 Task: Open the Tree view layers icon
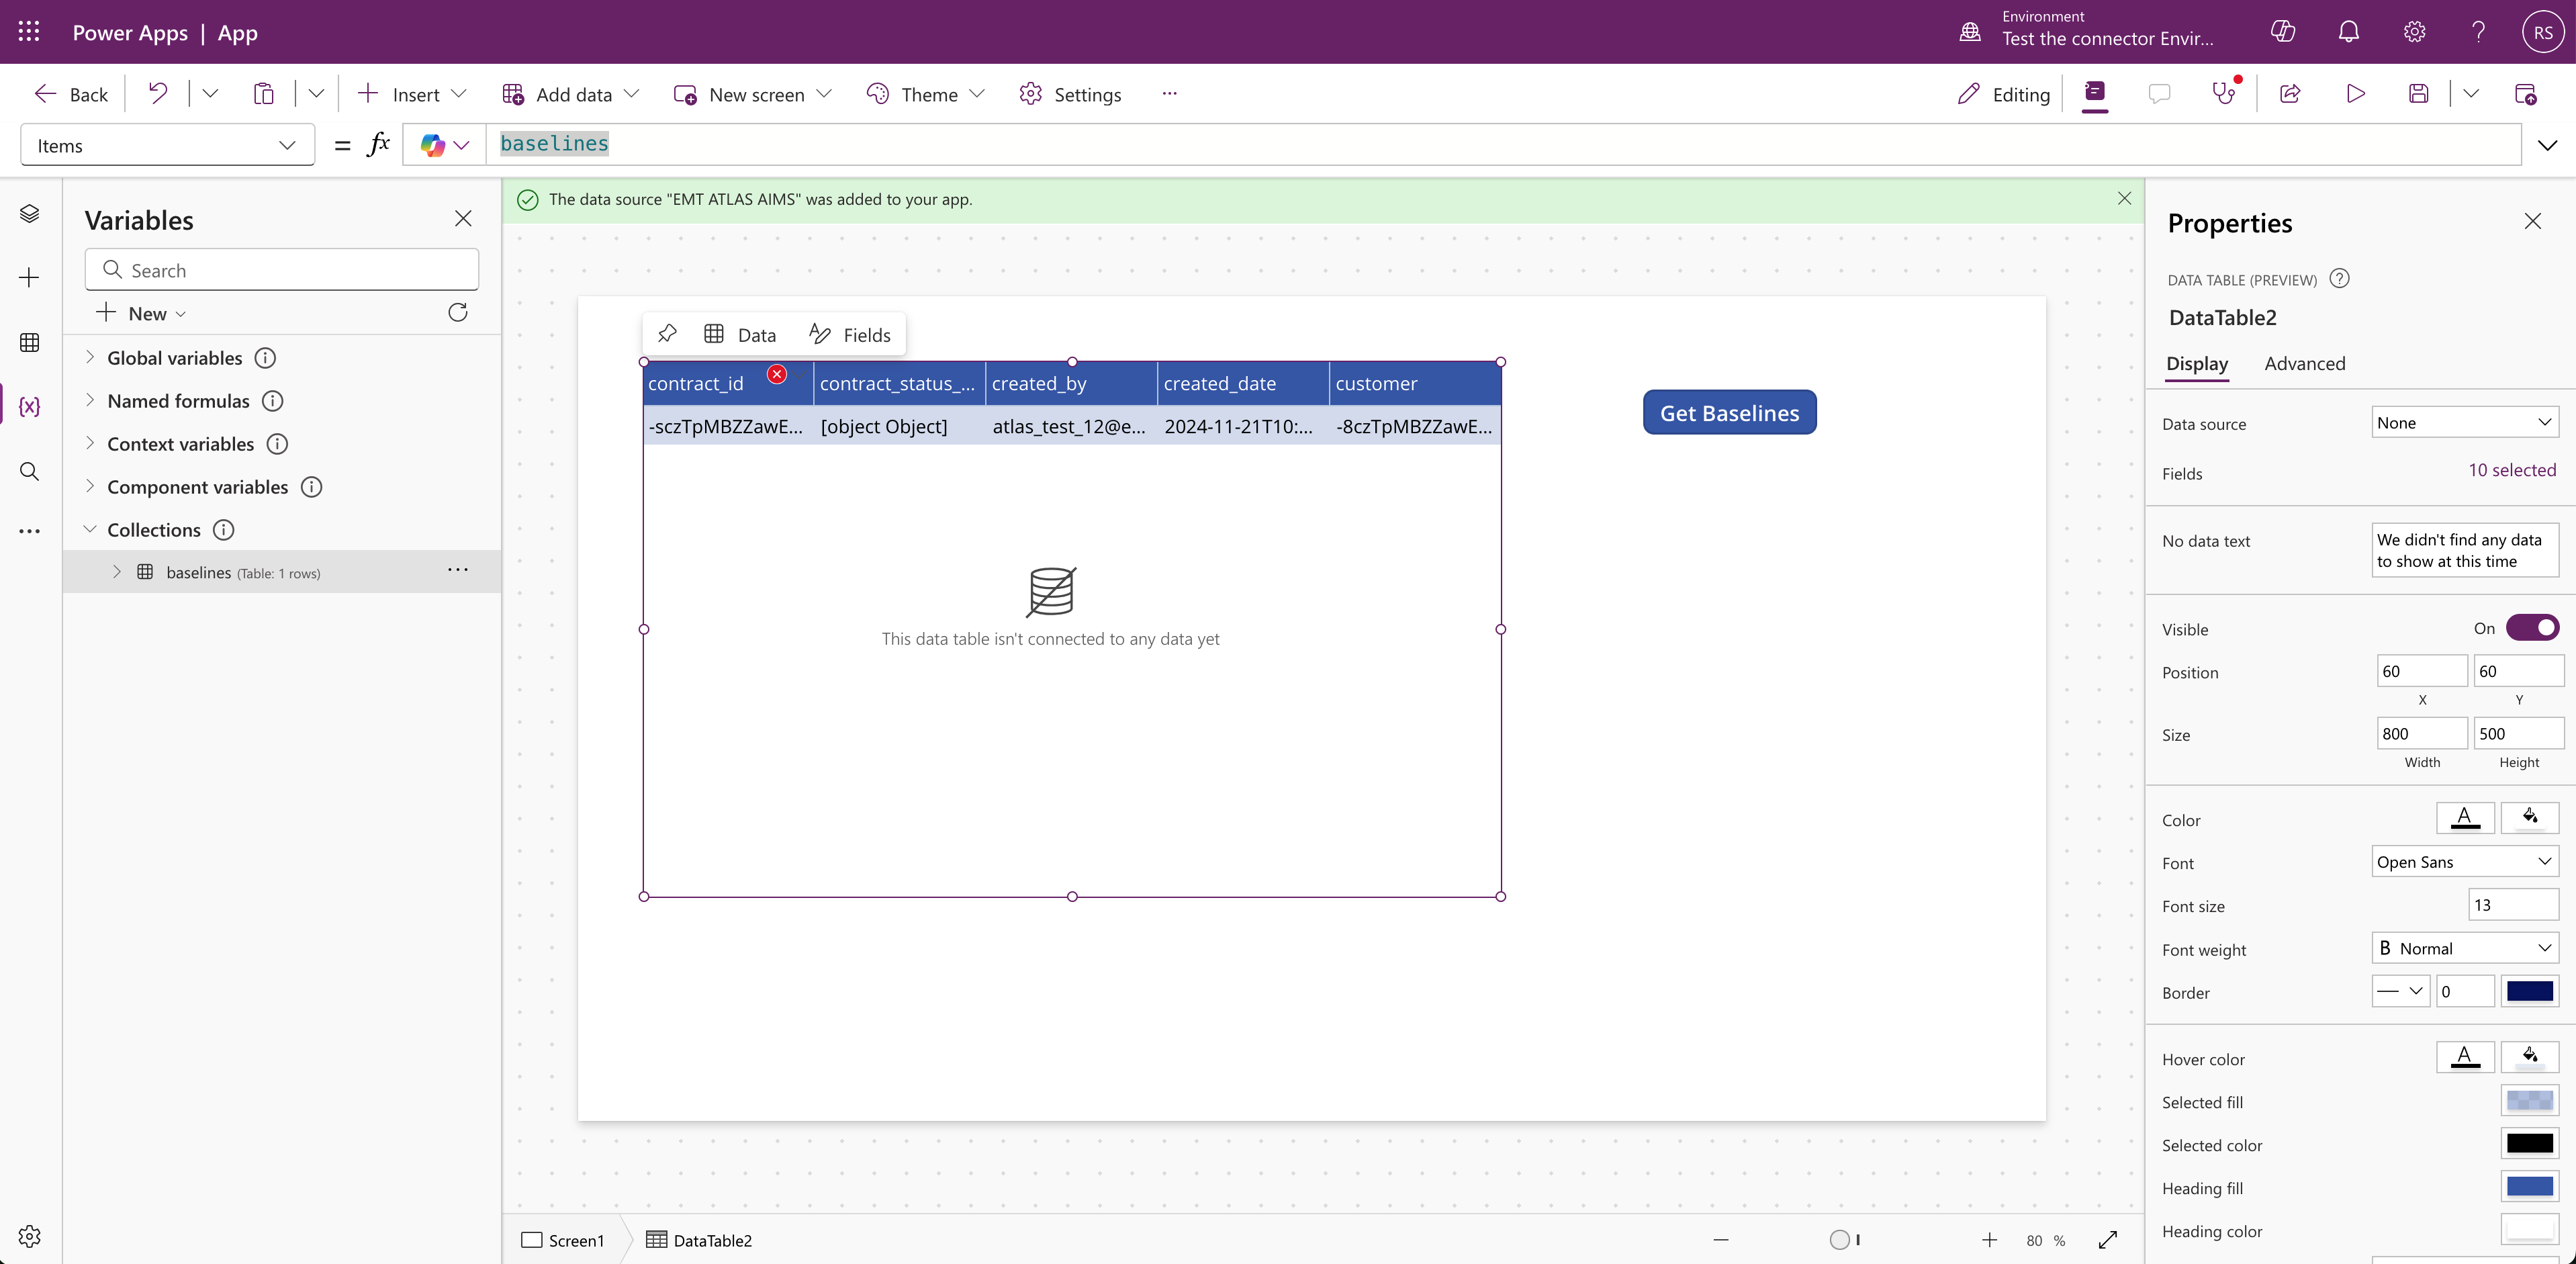(x=29, y=213)
